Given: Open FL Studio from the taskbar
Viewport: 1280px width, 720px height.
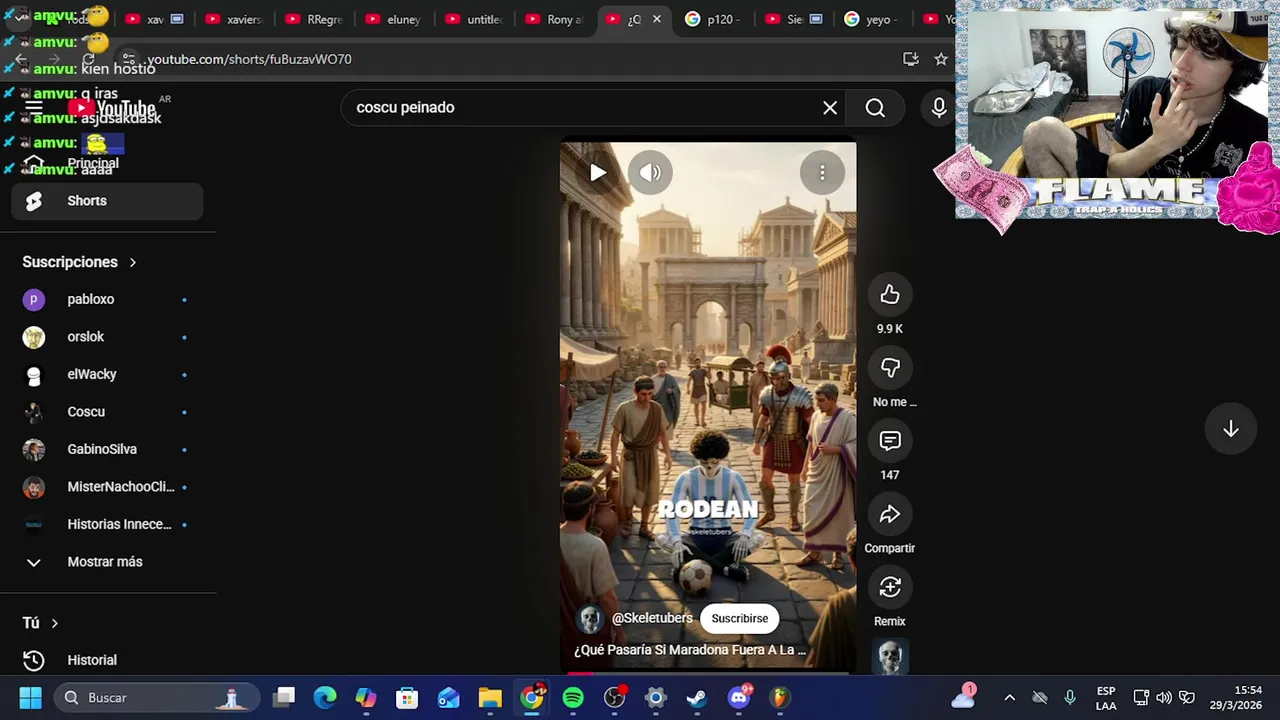Looking at the screenshot, I should tap(780, 698).
